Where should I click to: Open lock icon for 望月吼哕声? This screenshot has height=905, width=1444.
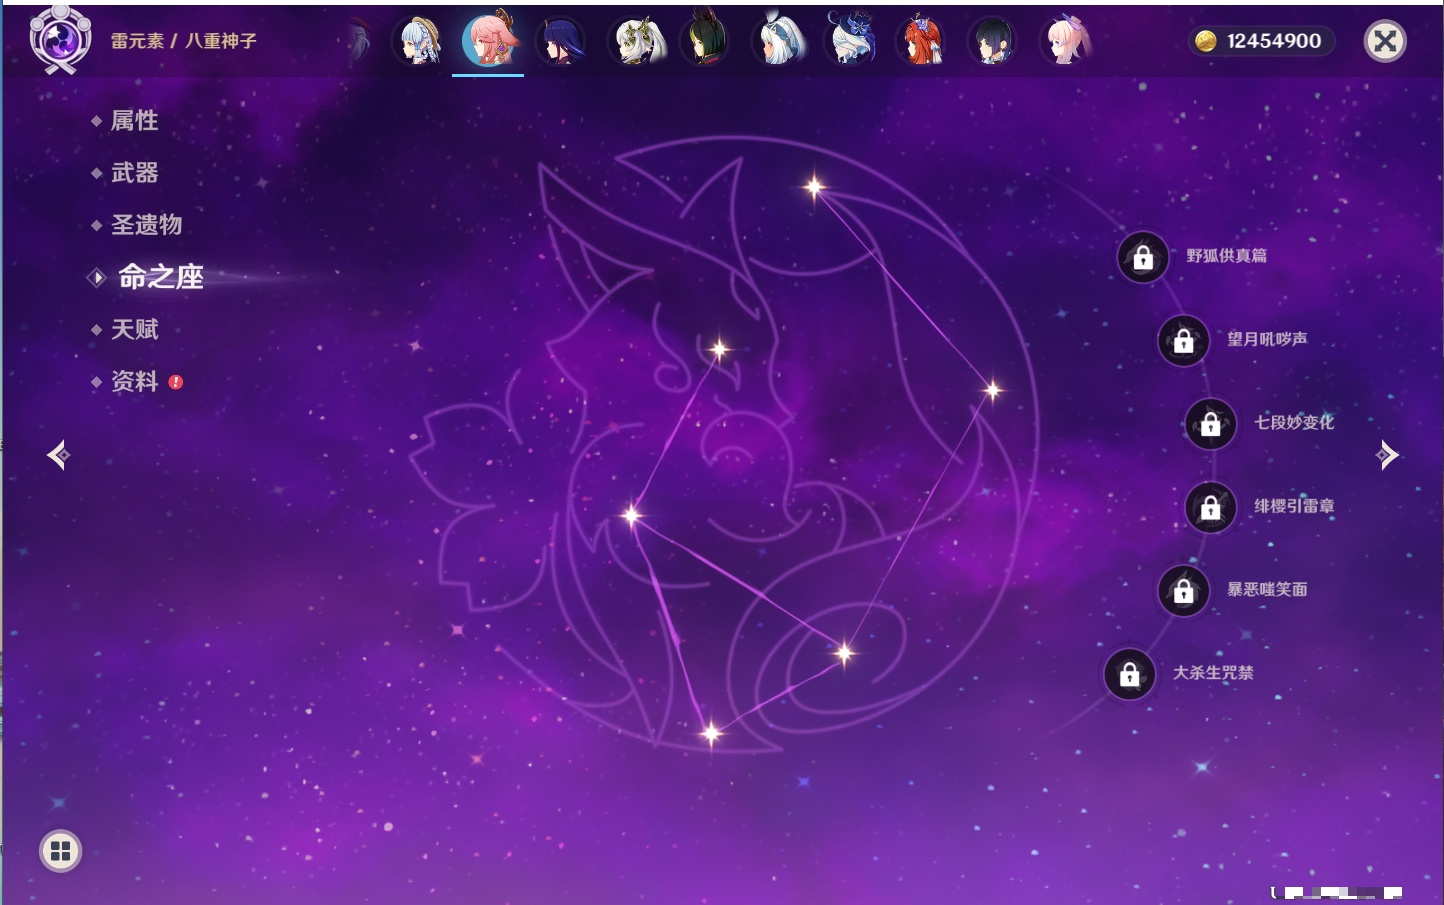click(1184, 341)
